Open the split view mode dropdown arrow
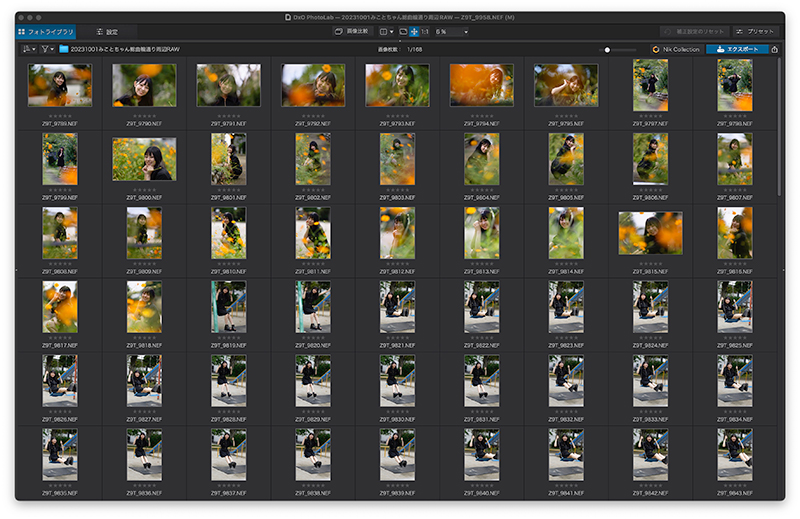 point(391,32)
